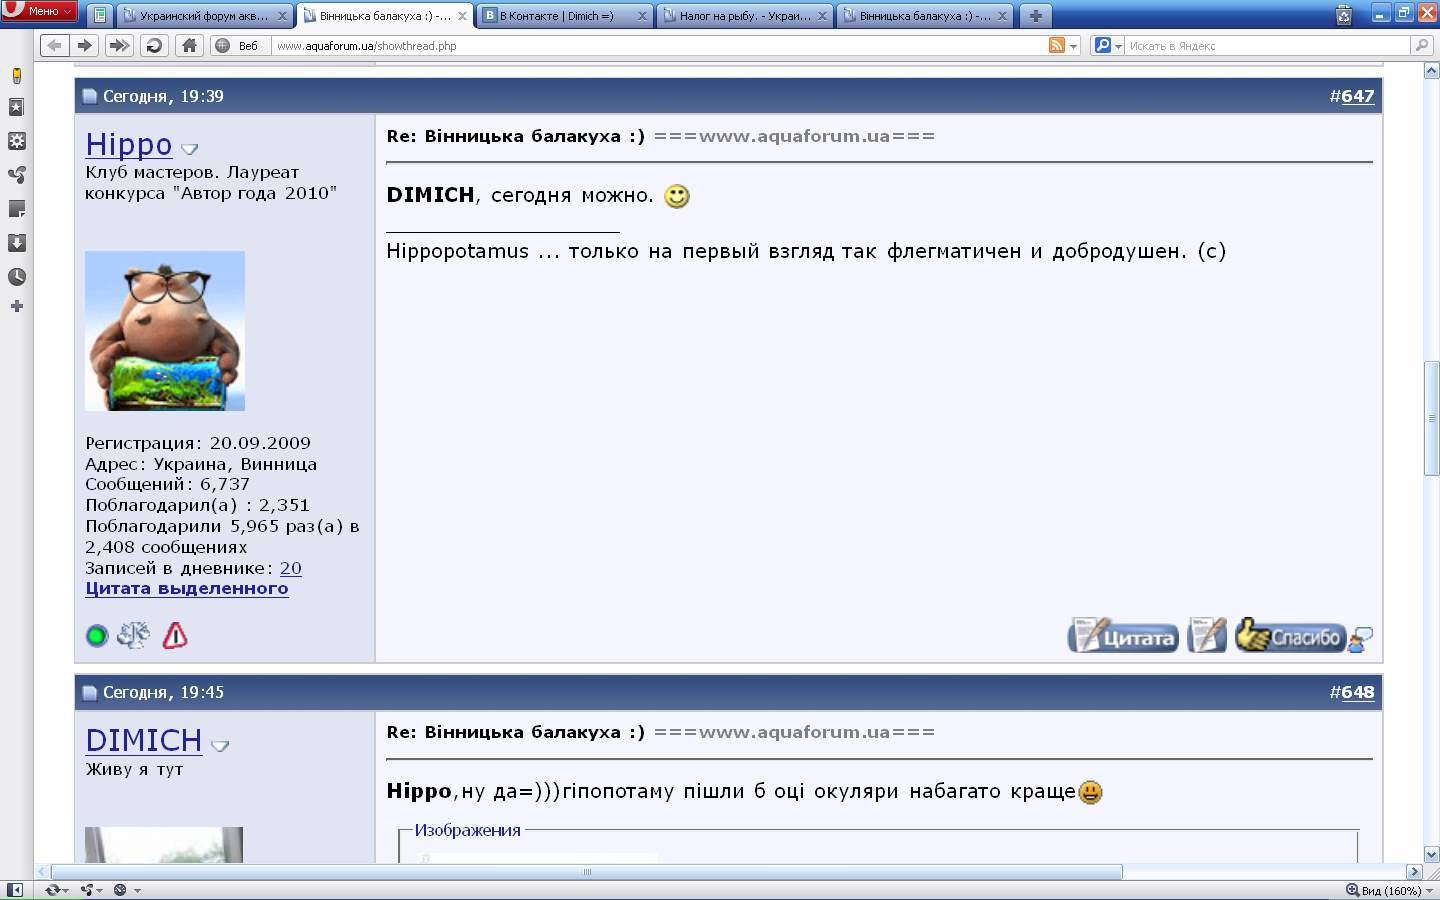Go to the Home page icon
Screen dimensions: 1440x900
coord(189,45)
